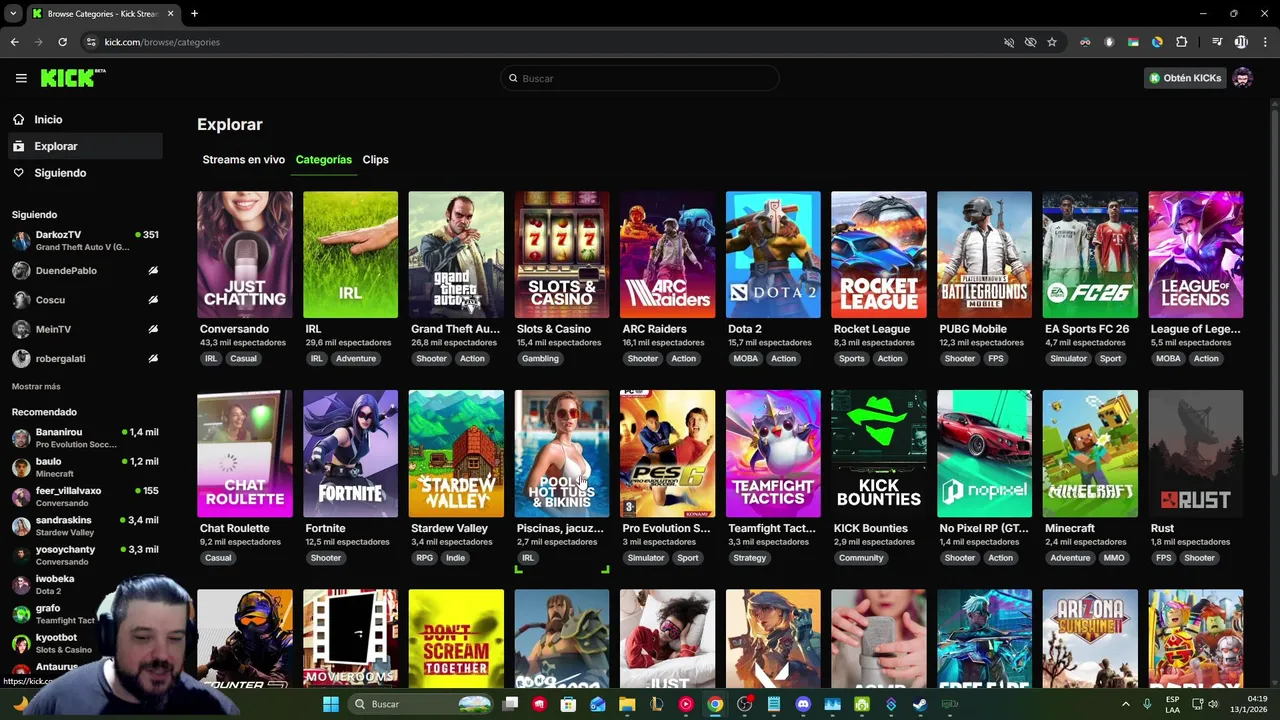Expand Mostrar más in the sidebar
This screenshot has height=720, width=1280.
(x=36, y=386)
